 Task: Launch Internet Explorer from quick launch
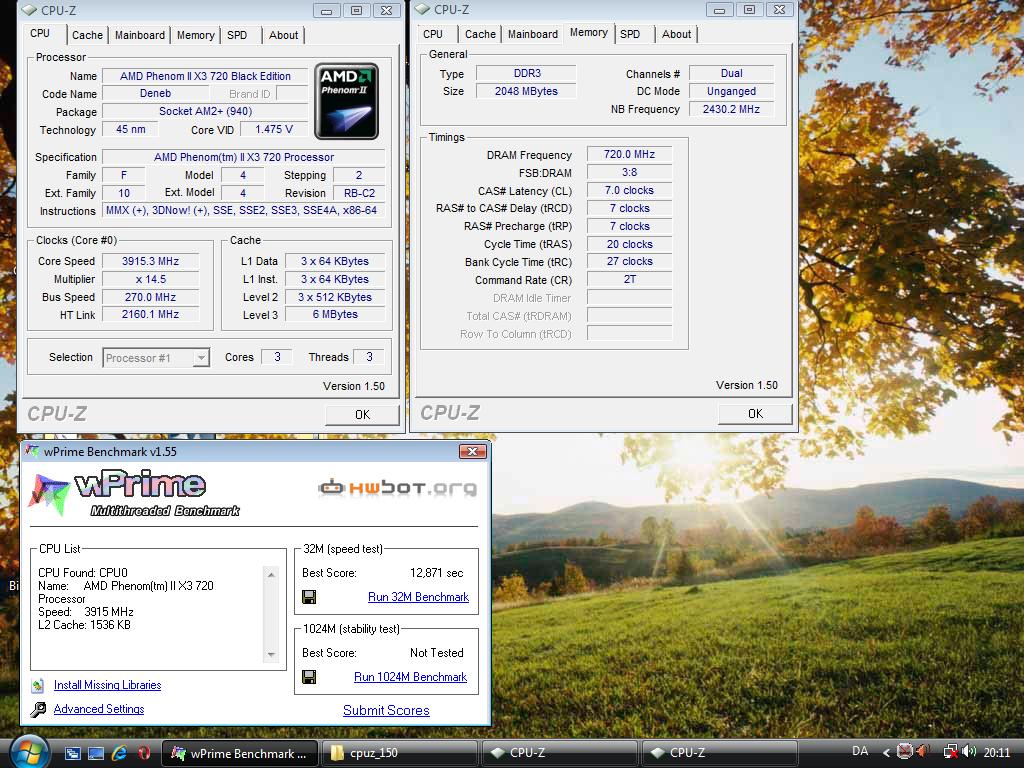(120, 753)
